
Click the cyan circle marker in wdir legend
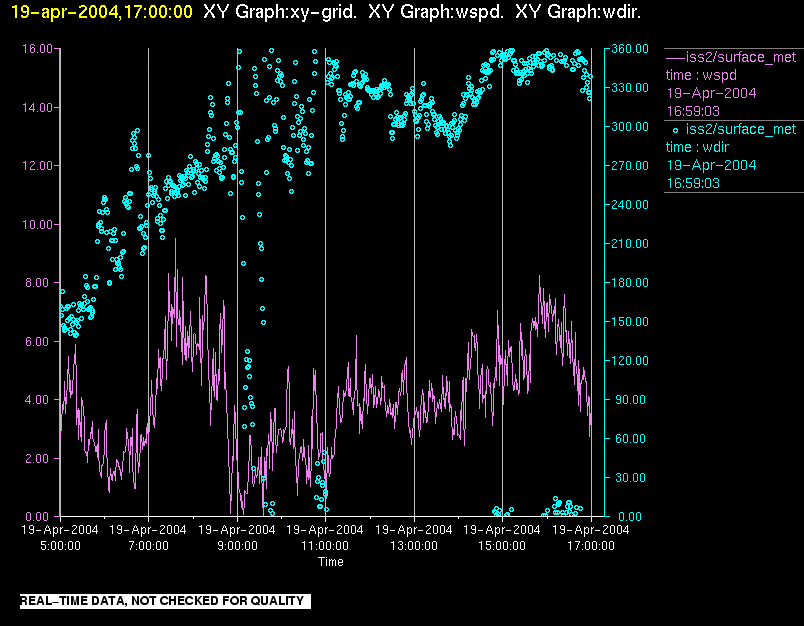click(x=675, y=130)
